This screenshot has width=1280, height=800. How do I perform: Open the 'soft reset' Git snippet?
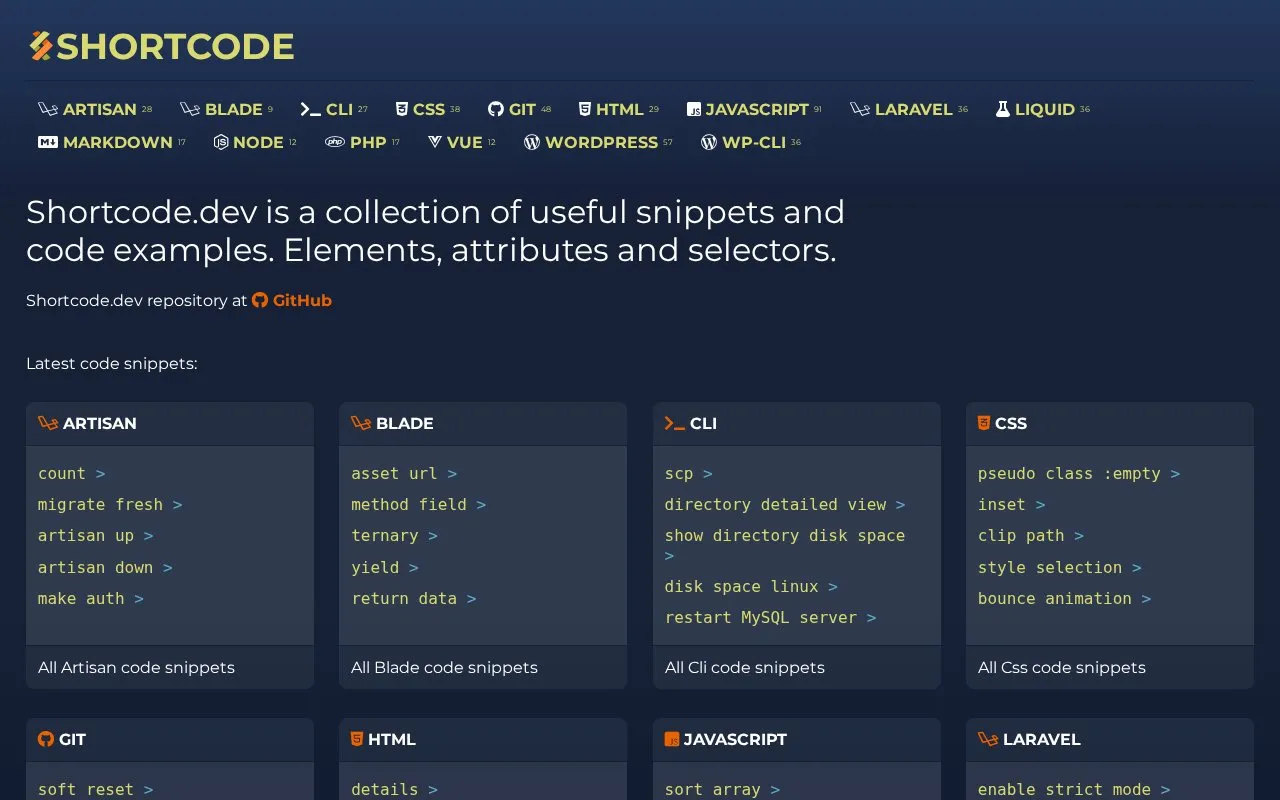tap(96, 789)
